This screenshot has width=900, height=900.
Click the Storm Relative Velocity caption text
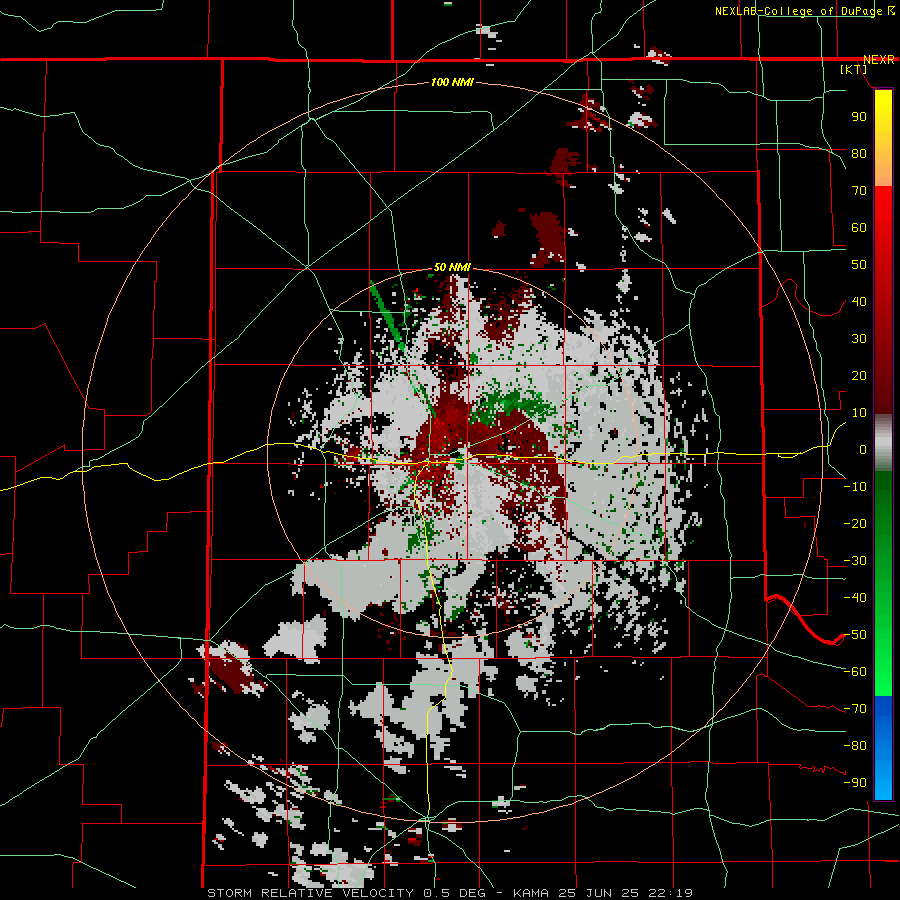450,893
